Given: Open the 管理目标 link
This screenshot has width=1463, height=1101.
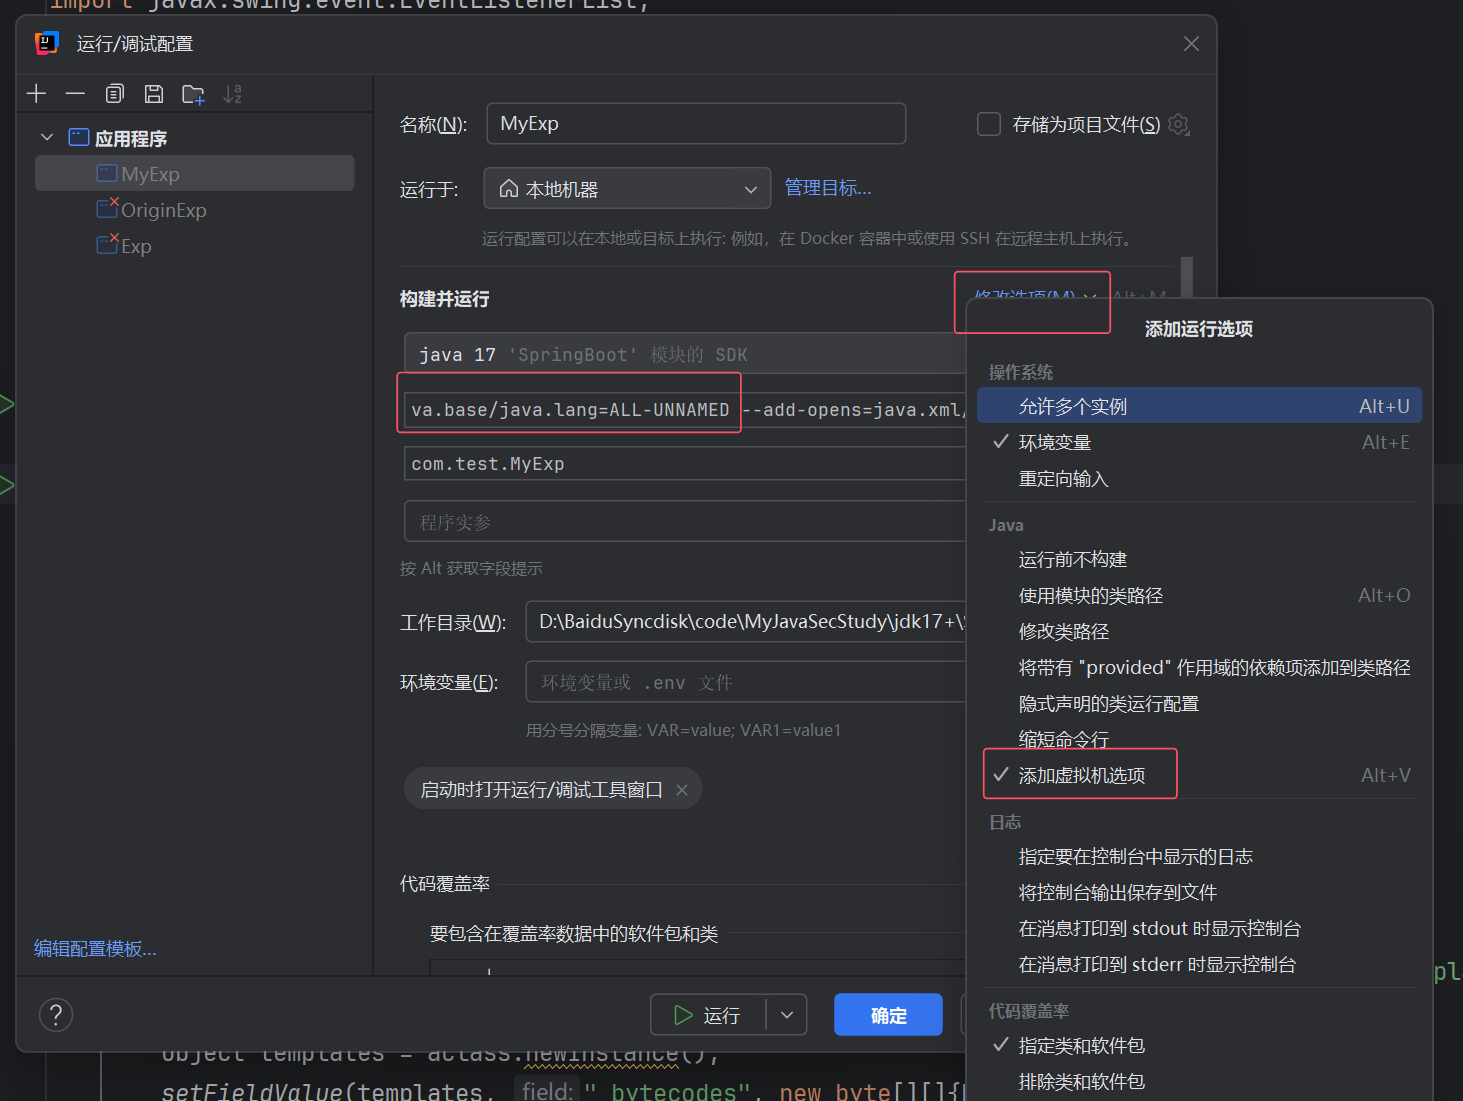Looking at the screenshot, I should (x=827, y=188).
